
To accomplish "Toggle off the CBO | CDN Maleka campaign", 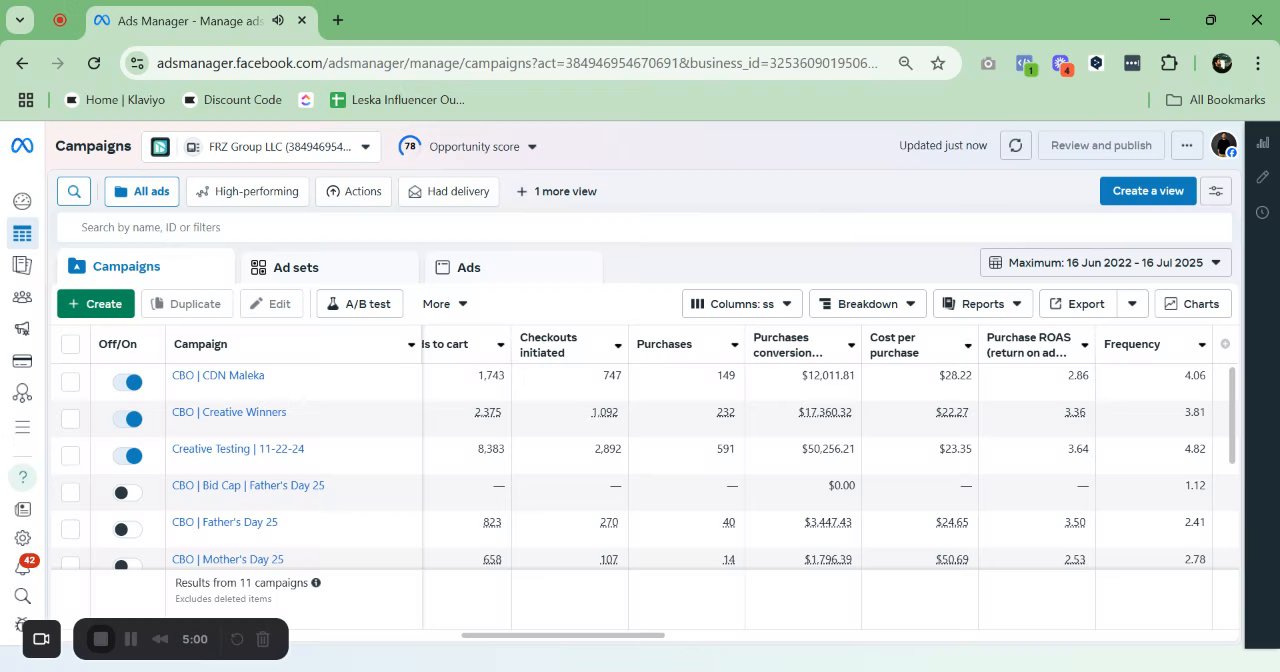I will 127,382.
